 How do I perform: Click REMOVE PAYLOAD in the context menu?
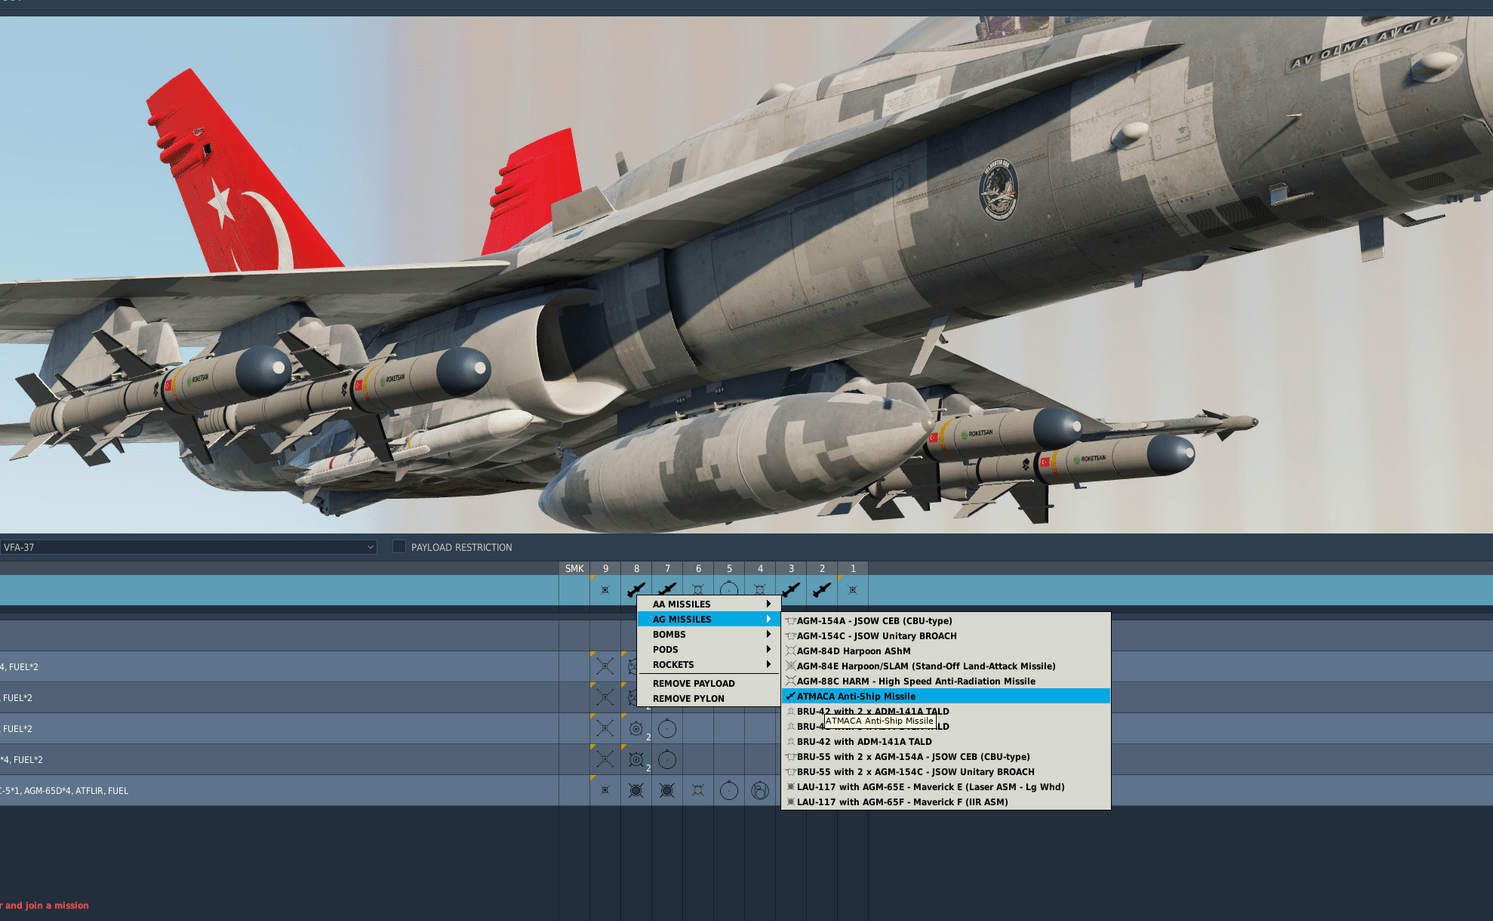point(693,684)
